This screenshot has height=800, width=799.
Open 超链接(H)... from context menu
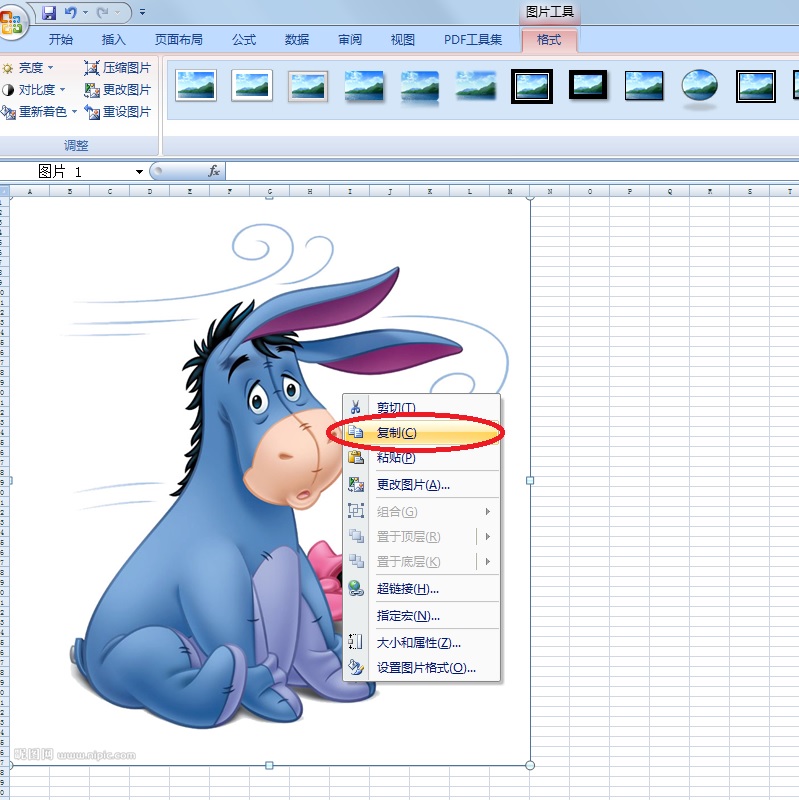coord(407,589)
